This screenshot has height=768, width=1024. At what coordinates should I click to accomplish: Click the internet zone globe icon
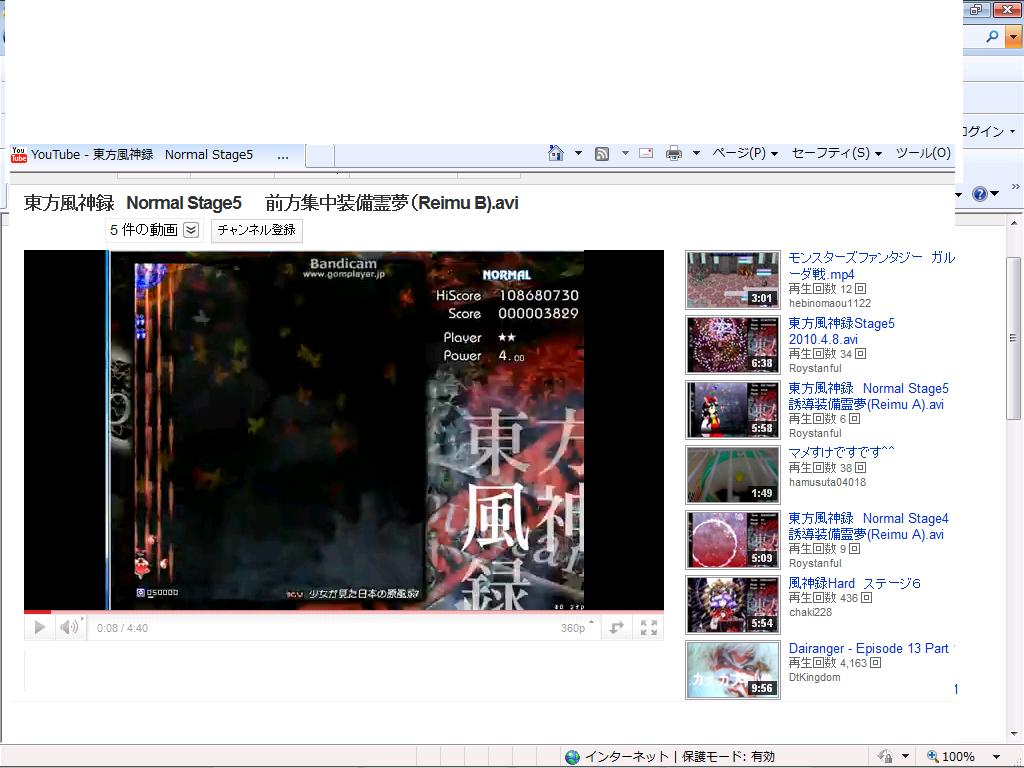click(x=572, y=757)
